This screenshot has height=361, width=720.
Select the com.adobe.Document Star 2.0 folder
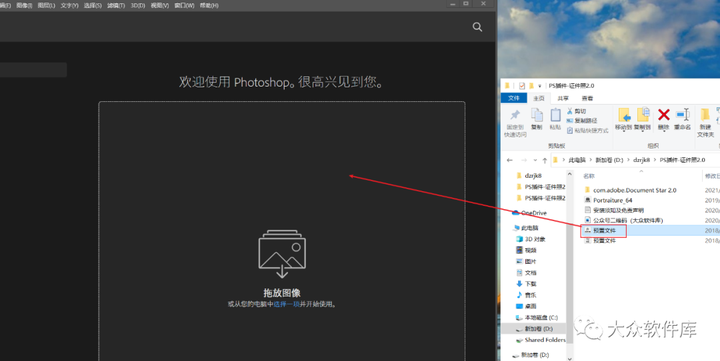[x=635, y=190]
